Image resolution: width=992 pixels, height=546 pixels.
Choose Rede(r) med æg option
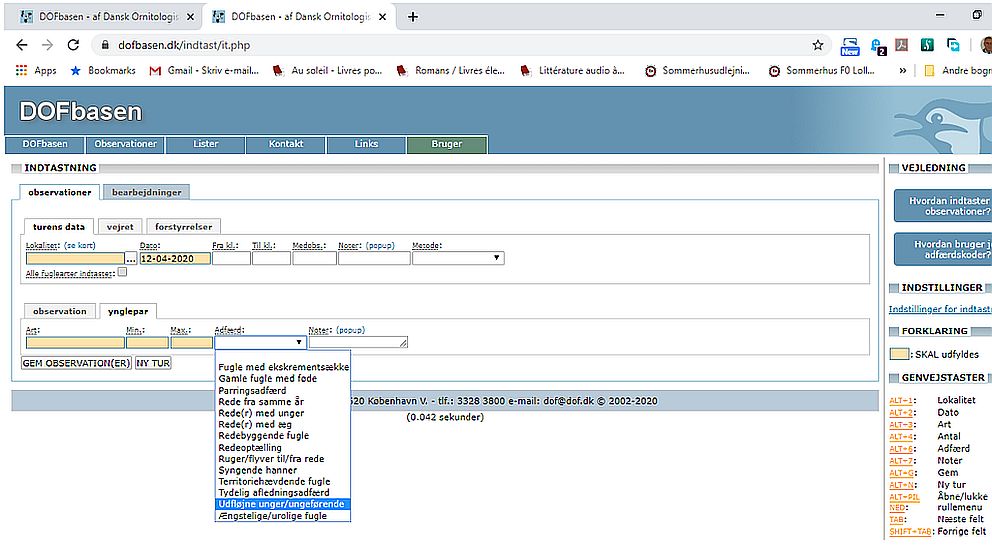coord(283,425)
